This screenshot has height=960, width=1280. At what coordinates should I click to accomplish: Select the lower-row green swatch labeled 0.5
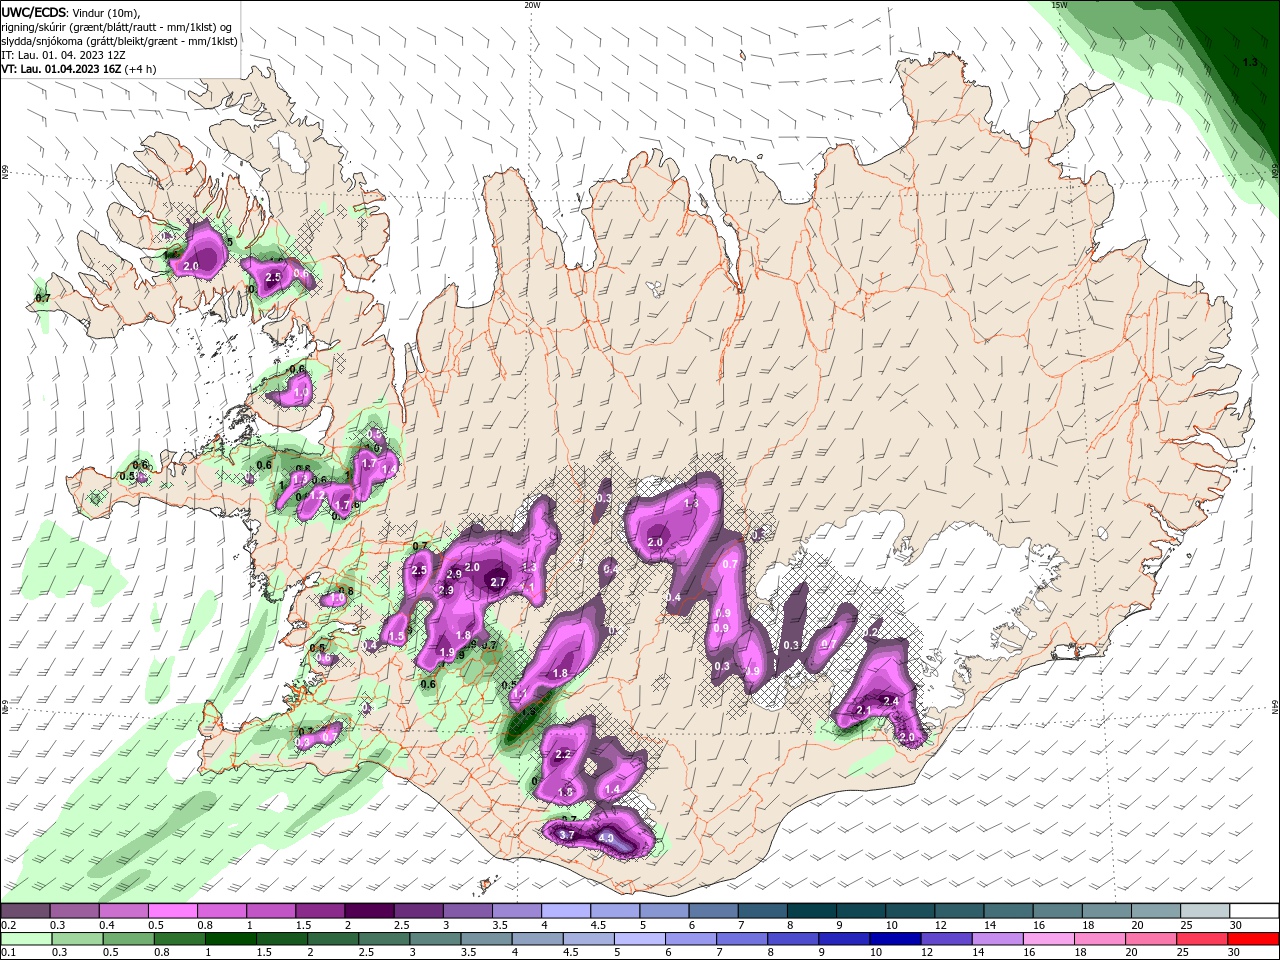click(128, 939)
